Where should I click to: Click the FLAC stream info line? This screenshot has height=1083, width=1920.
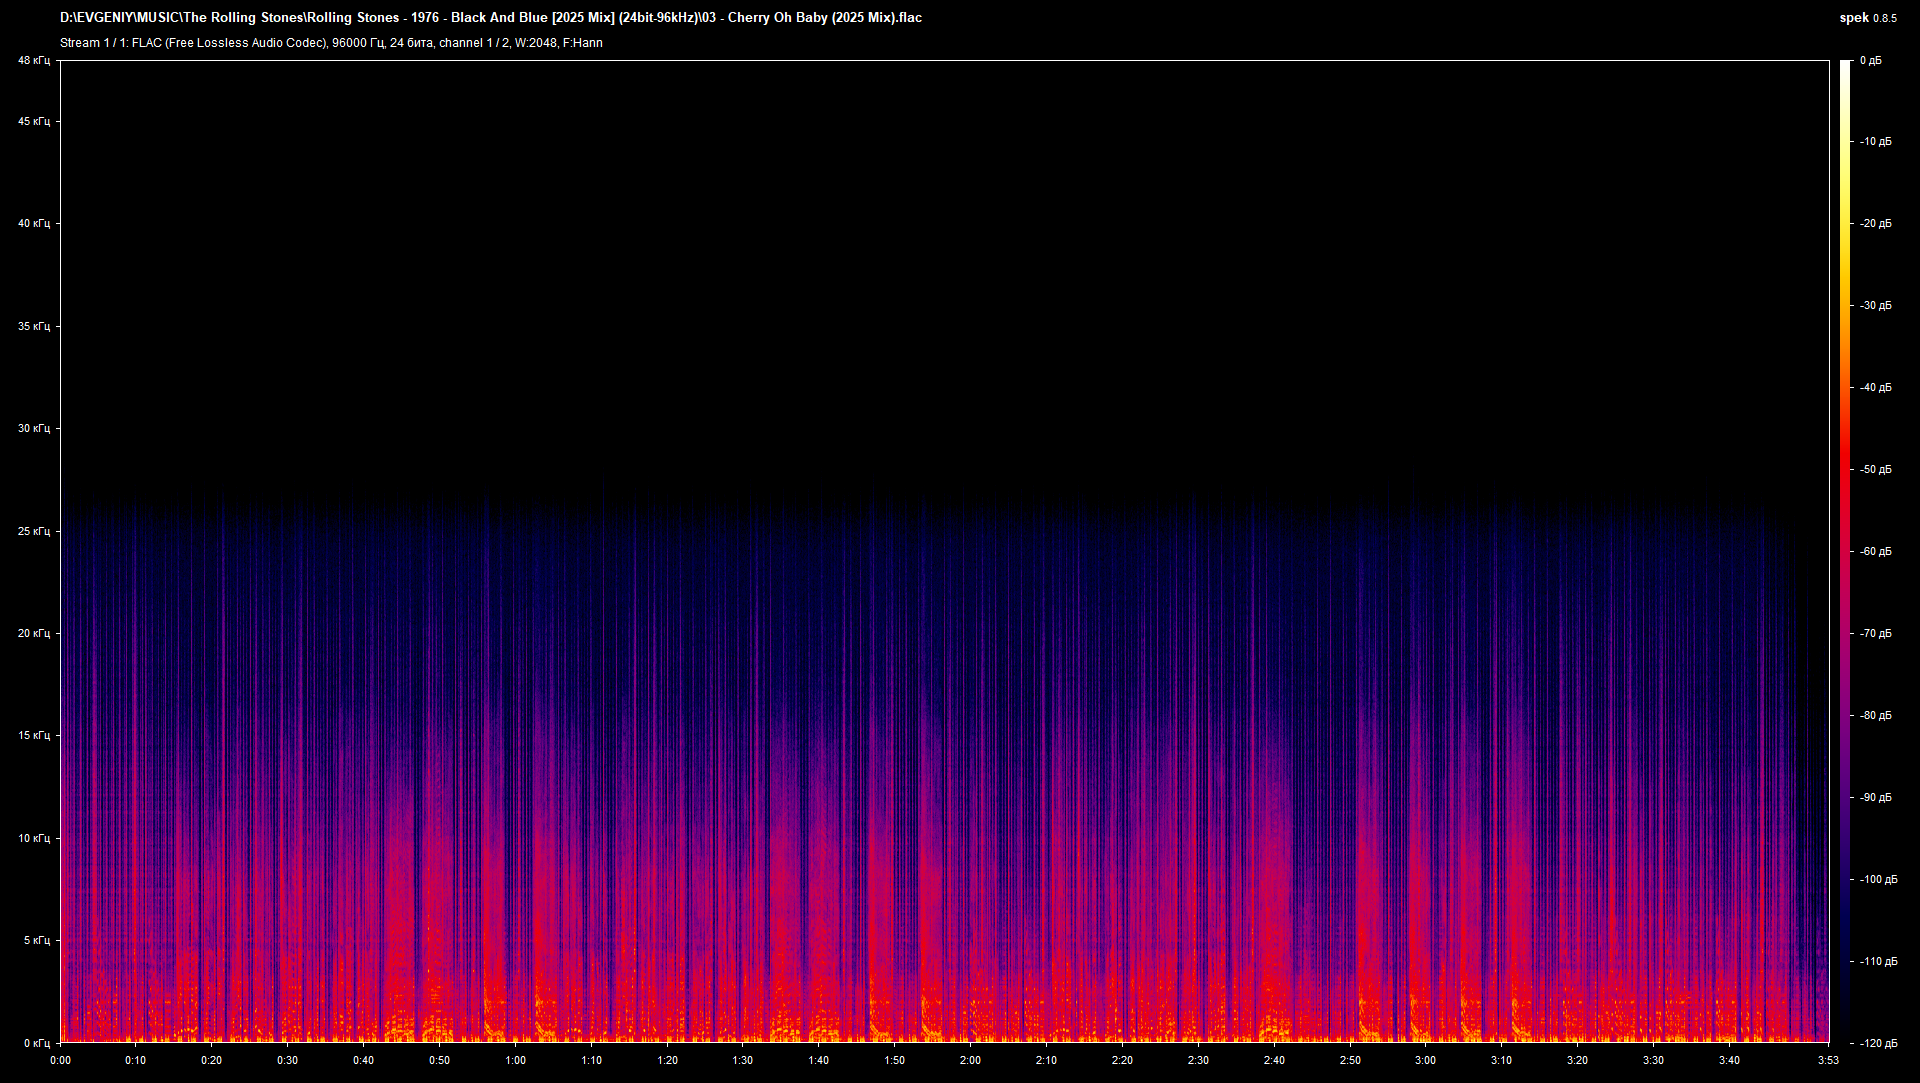(x=331, y=43)
